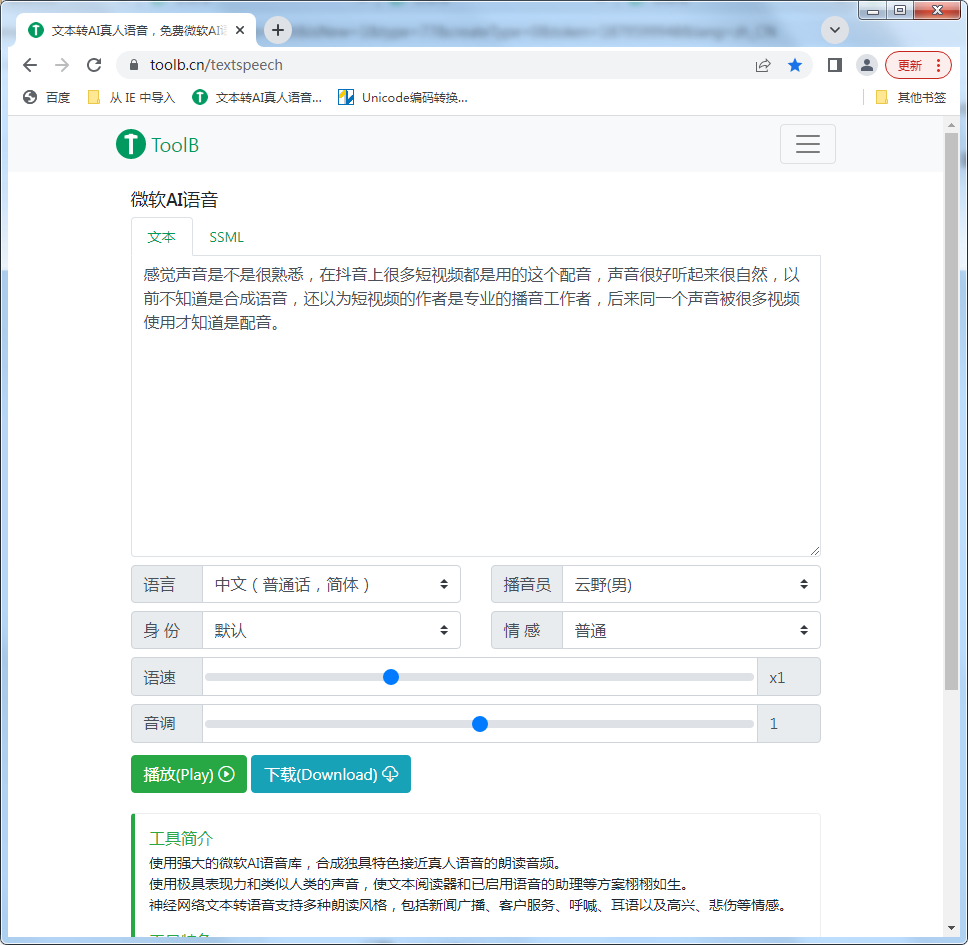
Task: Open the 文本转AI真人语音 bookmark
Action: (257, 97)
